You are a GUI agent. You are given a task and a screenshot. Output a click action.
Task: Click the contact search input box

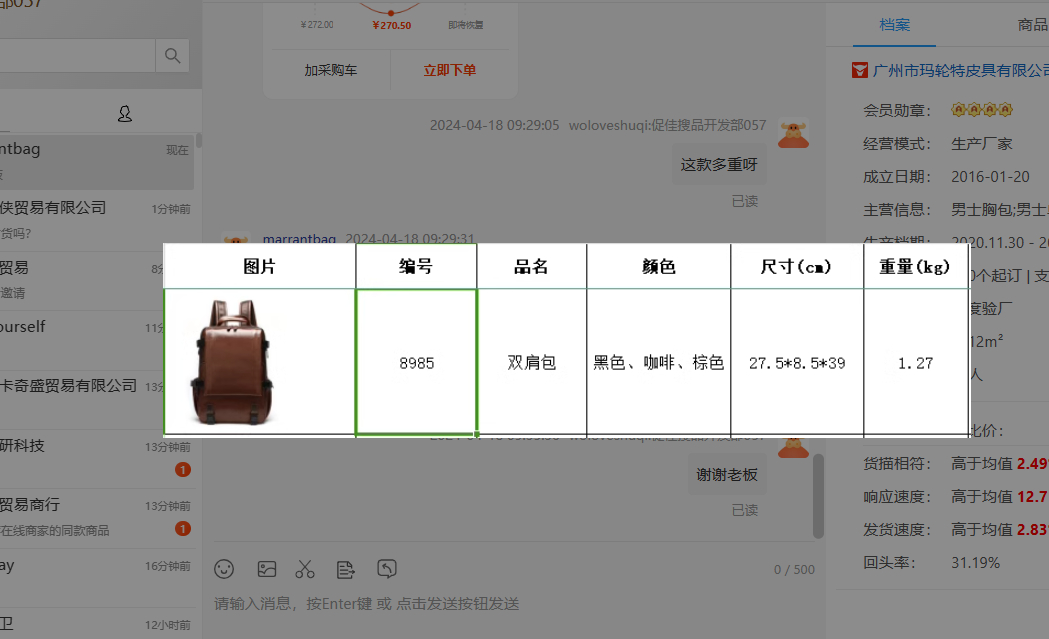tap(76, 55)
